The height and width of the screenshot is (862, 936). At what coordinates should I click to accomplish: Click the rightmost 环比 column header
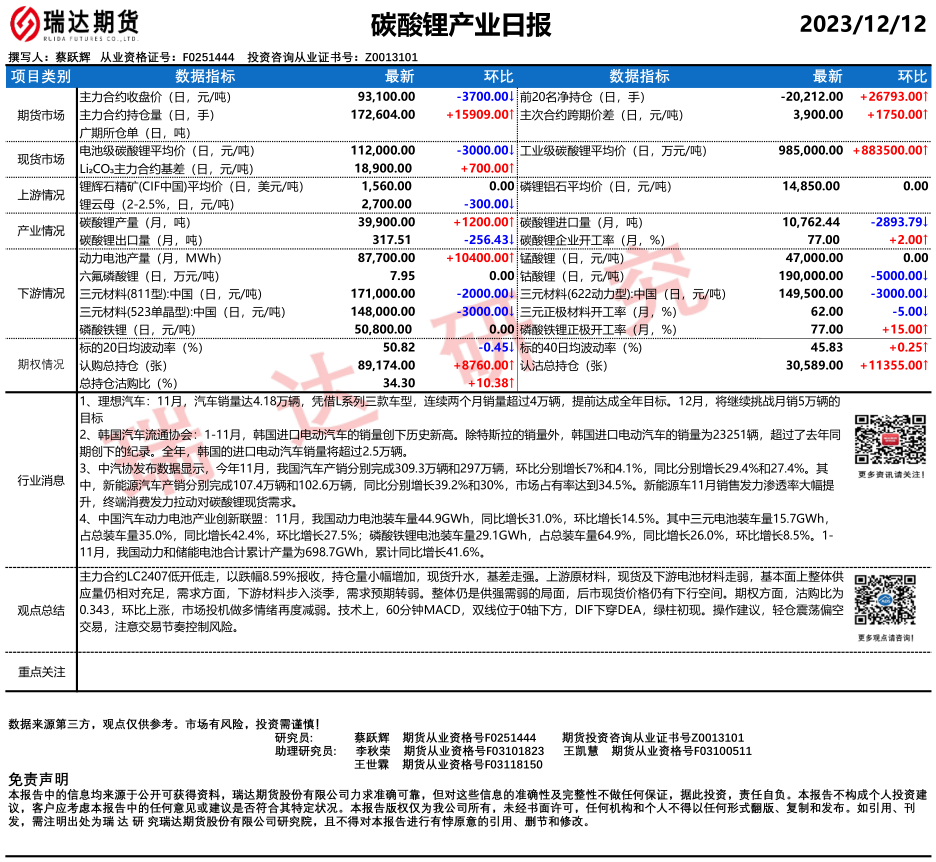point(912,76)
